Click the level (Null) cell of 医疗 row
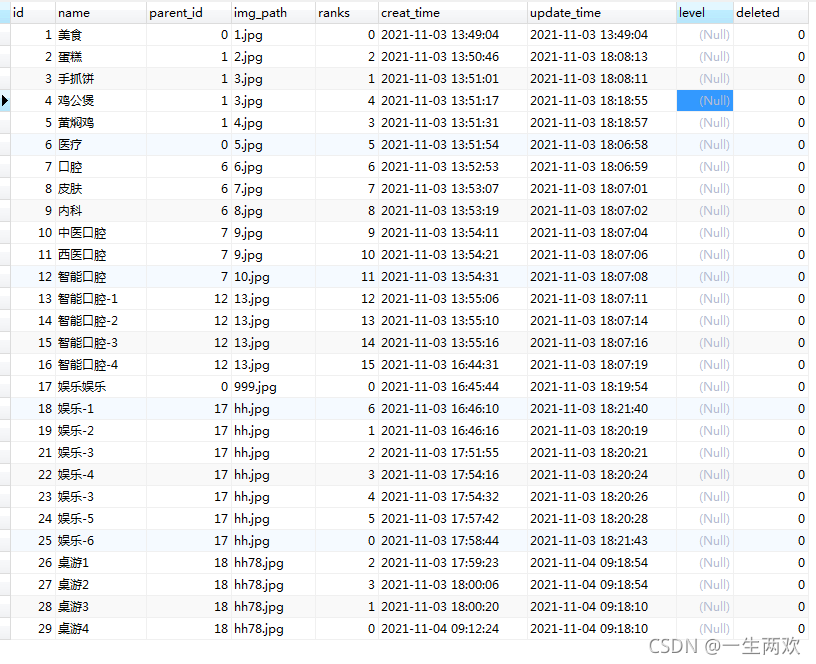The image size is (816, 664). pyautogui.click(x=705, y=145)
